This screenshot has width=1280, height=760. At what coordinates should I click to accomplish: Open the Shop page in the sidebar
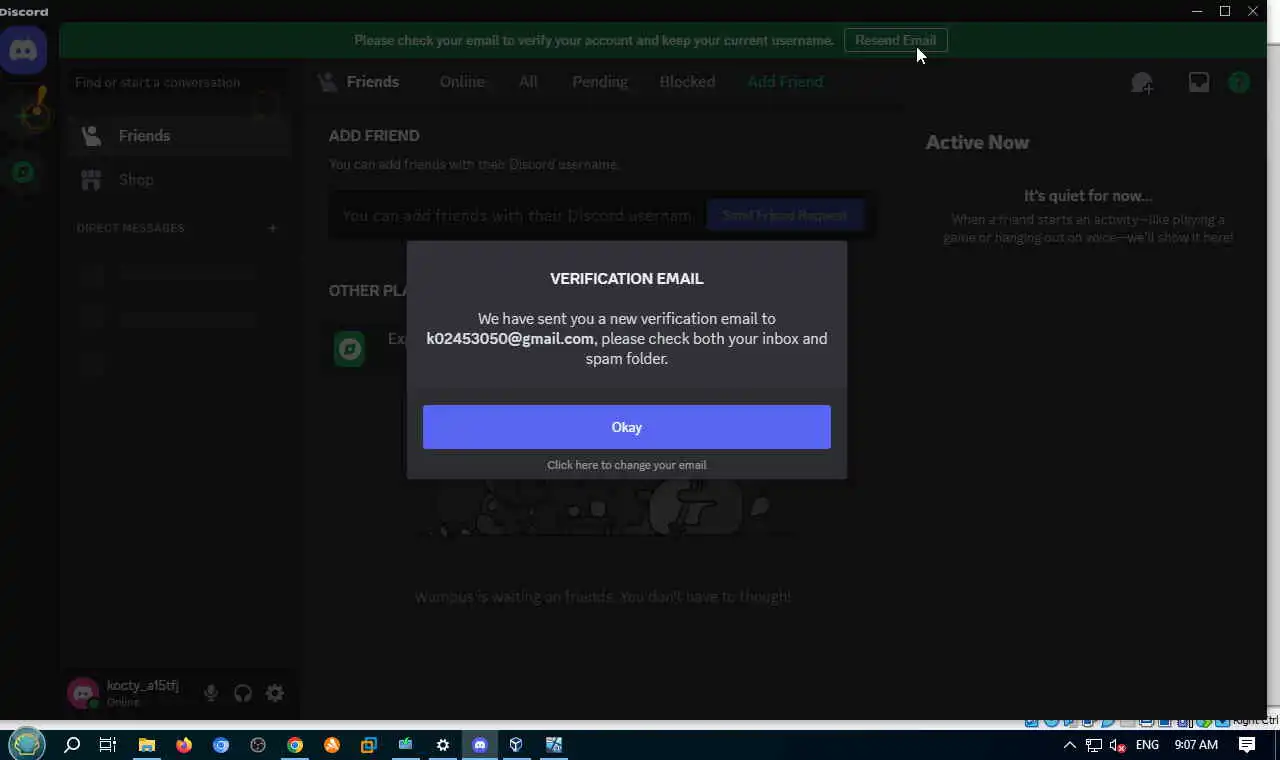[180, 180]
